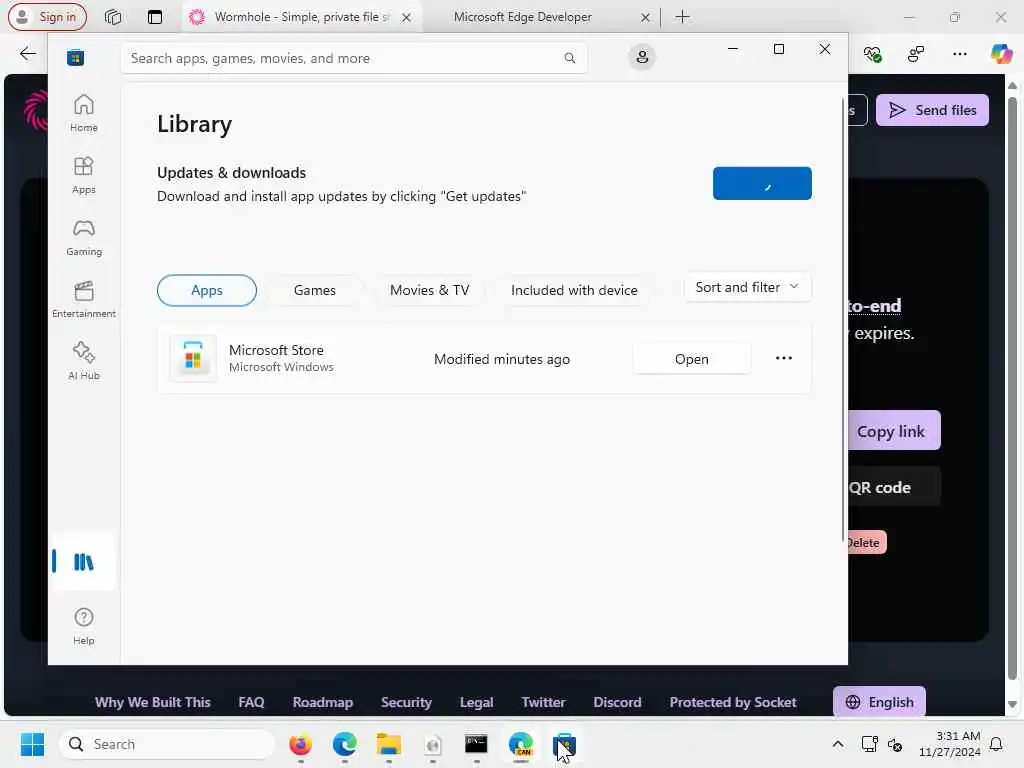Click the Edge page vertical scrollbar
Screen dimensions: 1024x768
coord(1012,389)
